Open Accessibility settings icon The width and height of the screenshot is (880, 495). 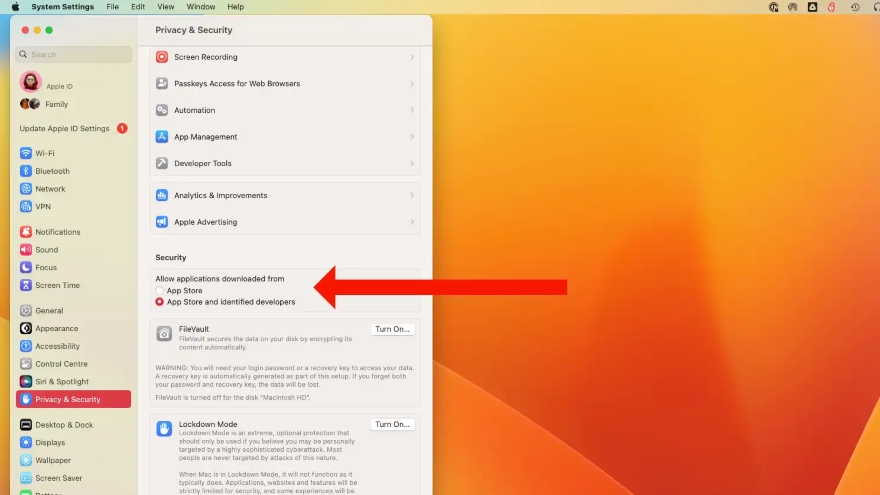point(26,346)
